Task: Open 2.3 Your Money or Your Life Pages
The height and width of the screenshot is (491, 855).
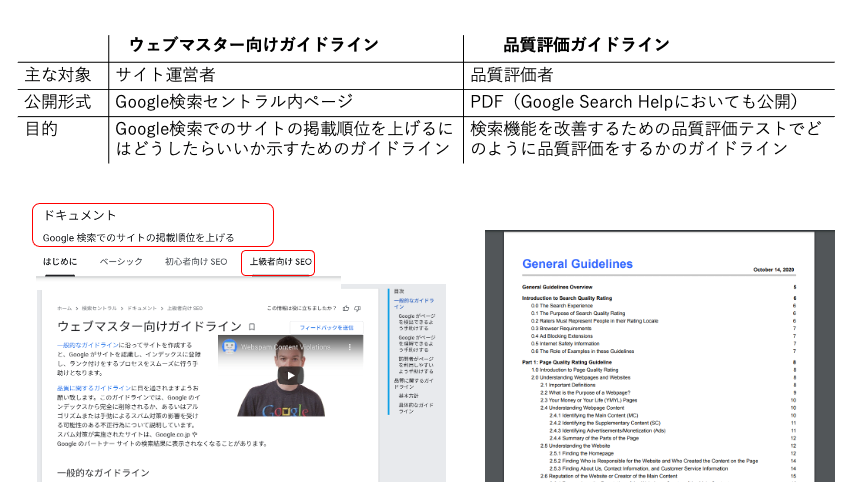Action: click(588, 400)
